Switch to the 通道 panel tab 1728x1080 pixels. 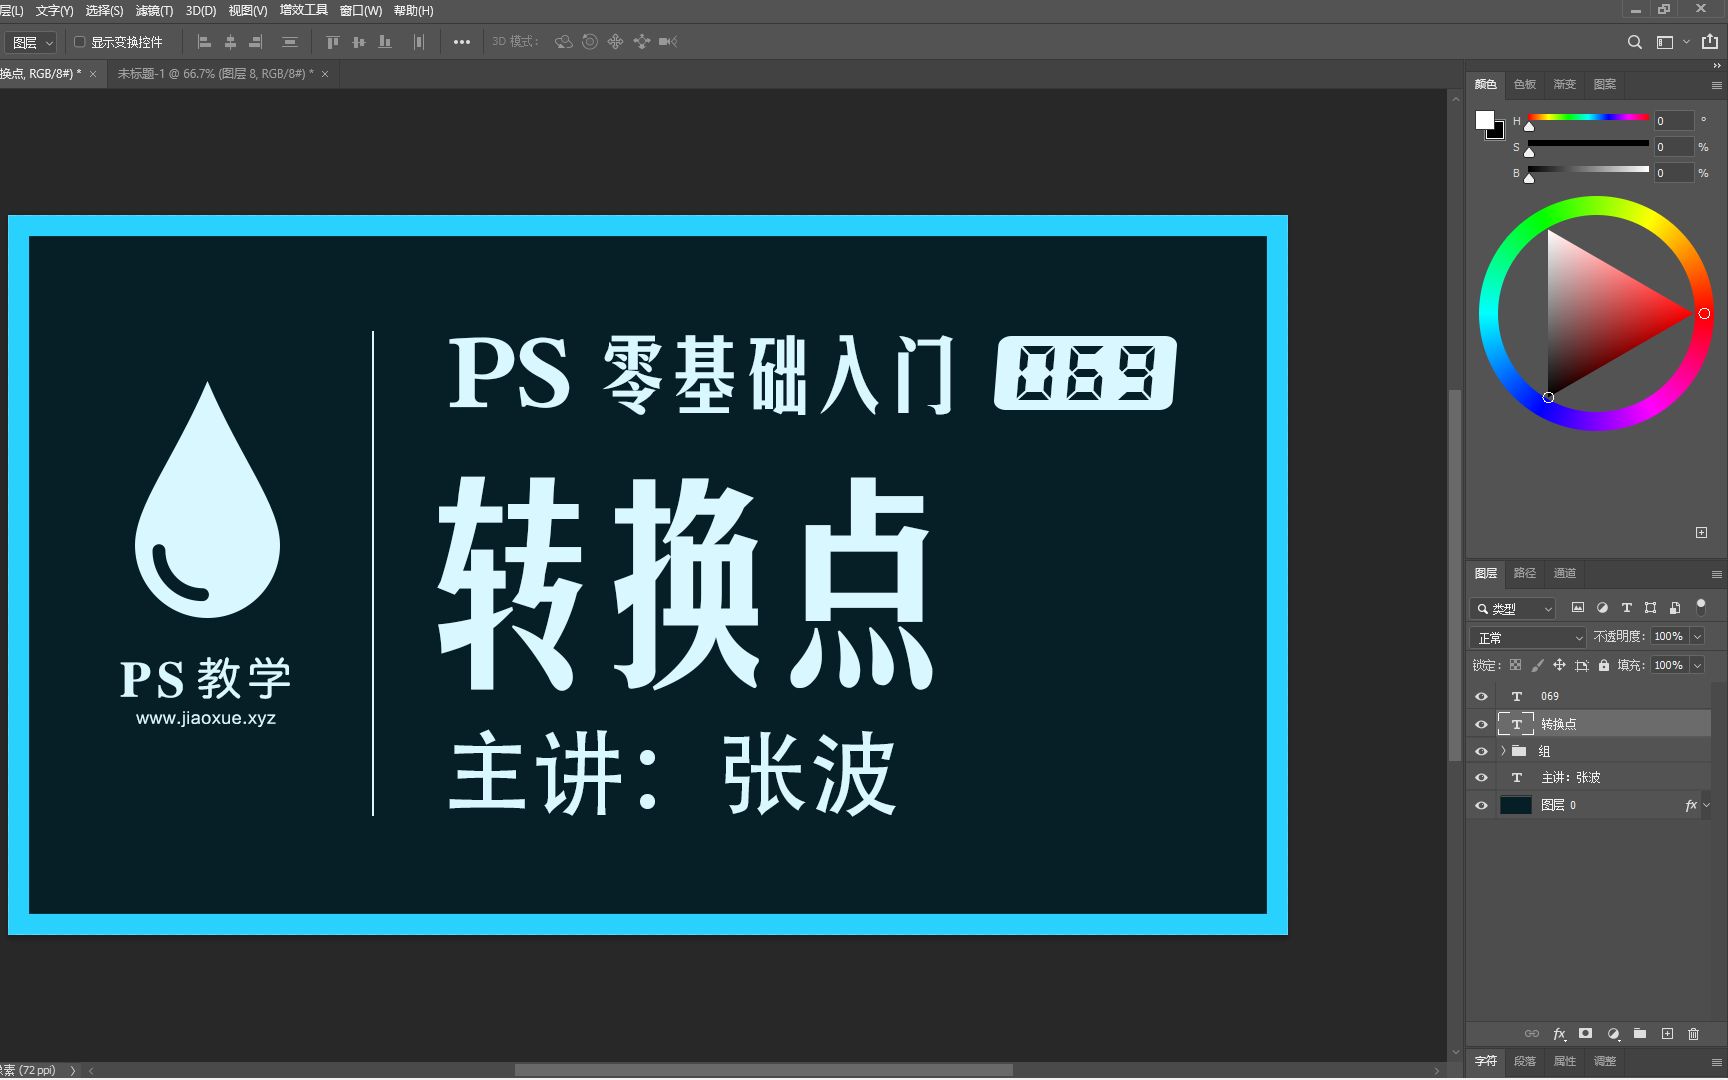[1564, 573]
